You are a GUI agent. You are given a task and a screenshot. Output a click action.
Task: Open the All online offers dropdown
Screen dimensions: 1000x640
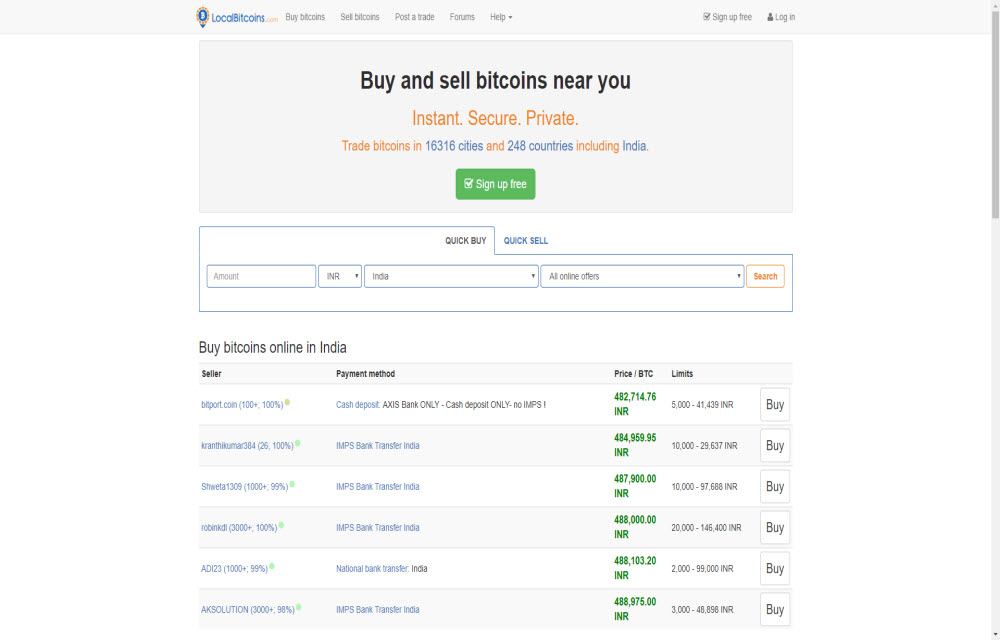pos(642,277)
